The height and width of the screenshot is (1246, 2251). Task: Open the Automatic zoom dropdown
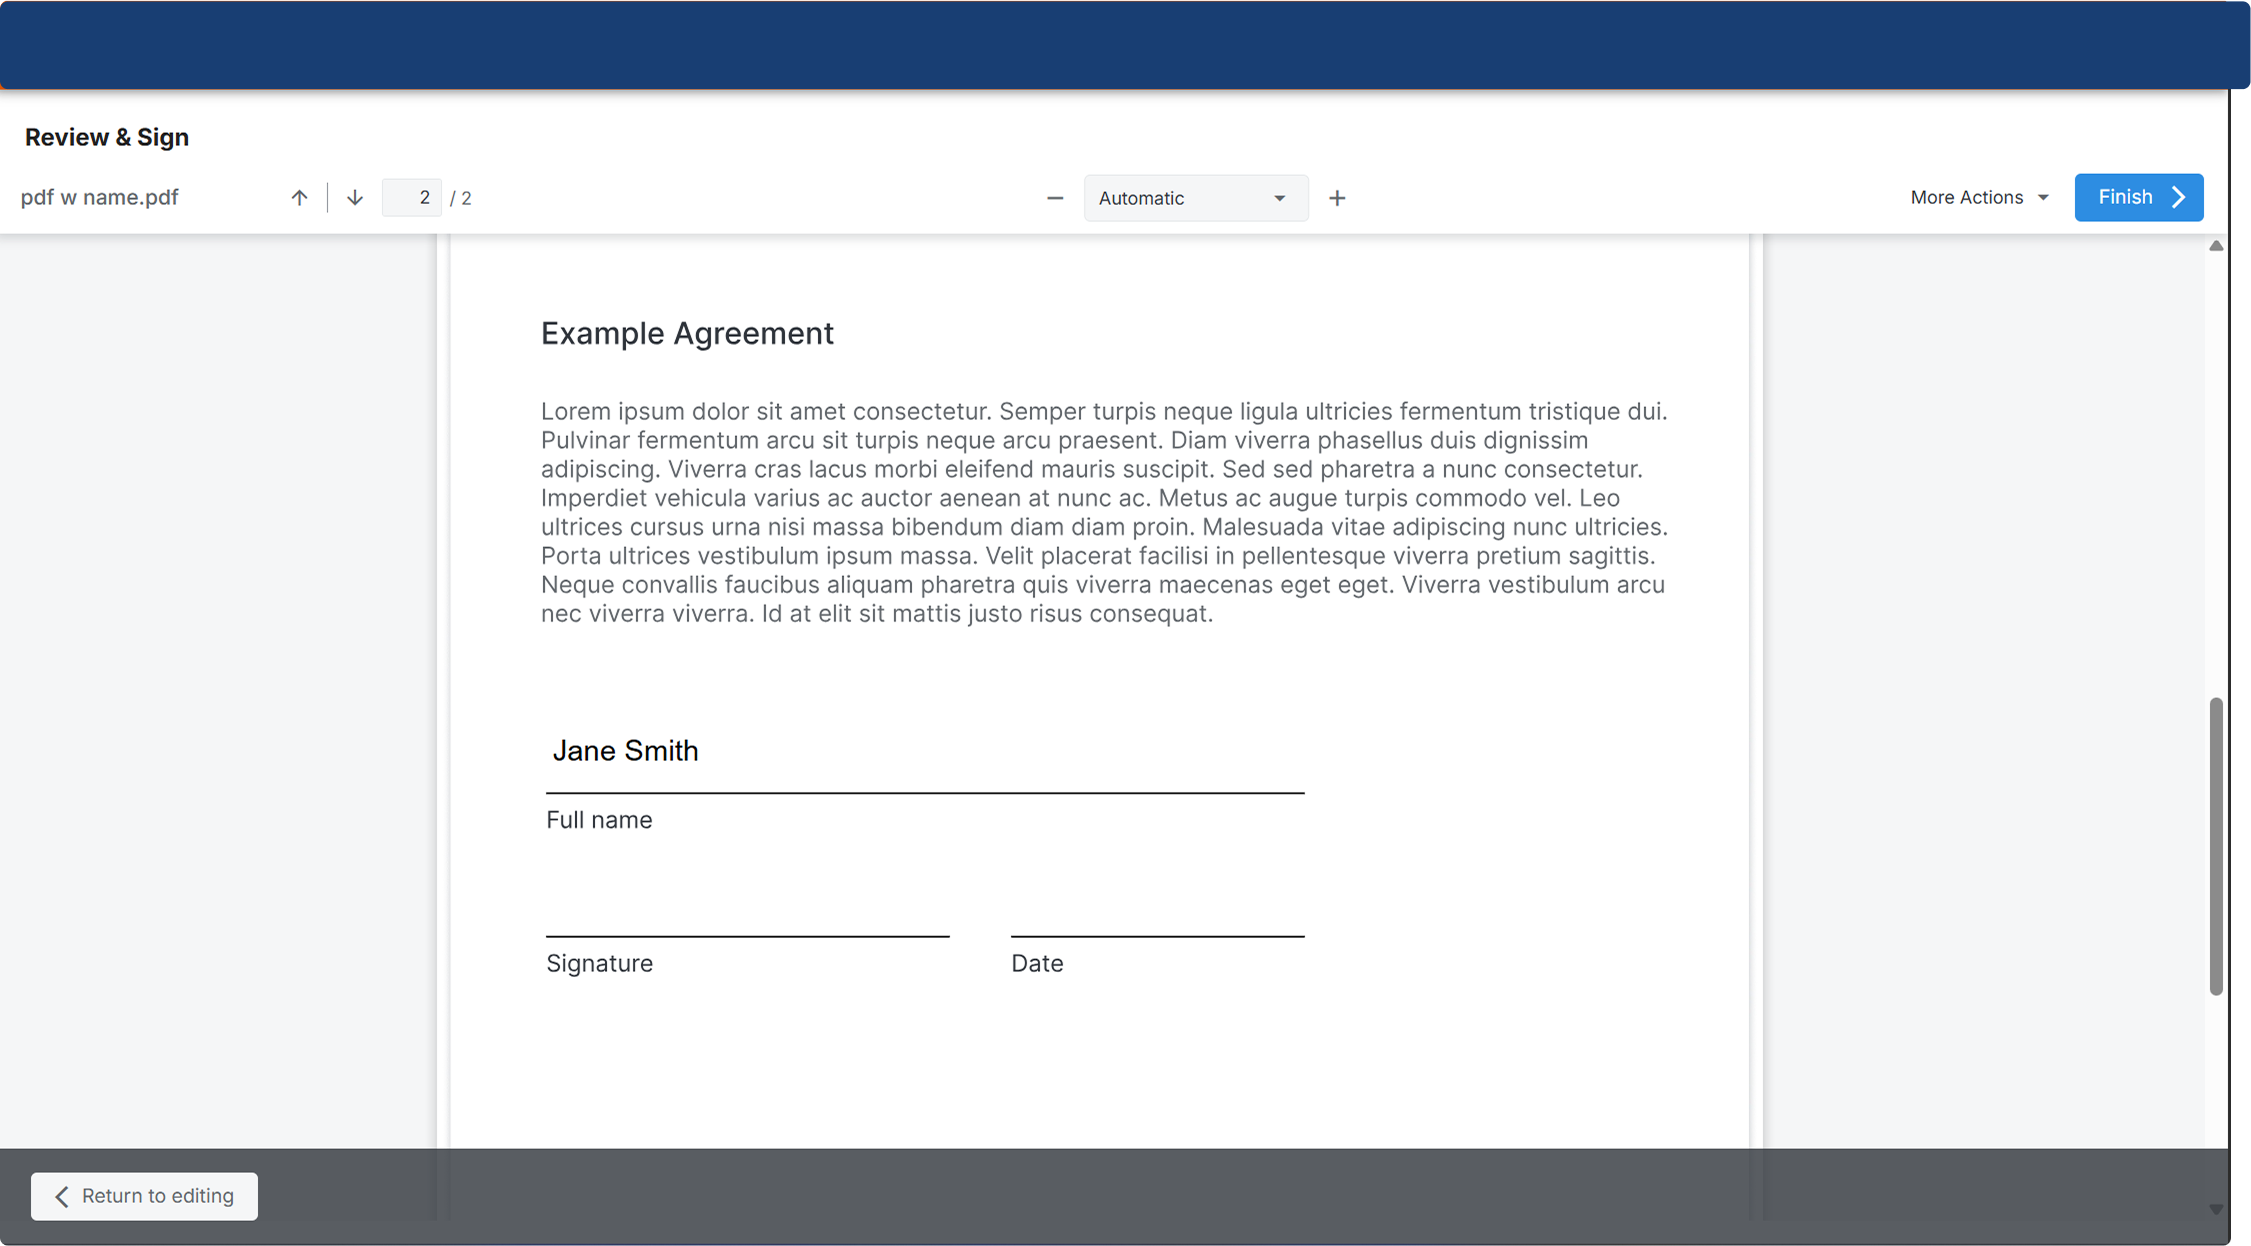point(1194,198)
